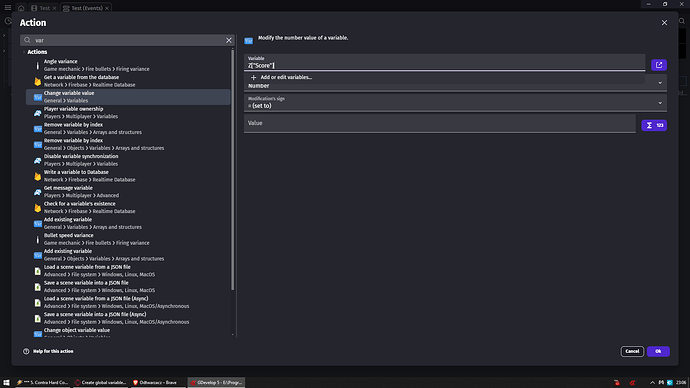Screen dimensions: 690x388
Task: Open the Modification's sign dropdown
Action: [x=455, y=102]
